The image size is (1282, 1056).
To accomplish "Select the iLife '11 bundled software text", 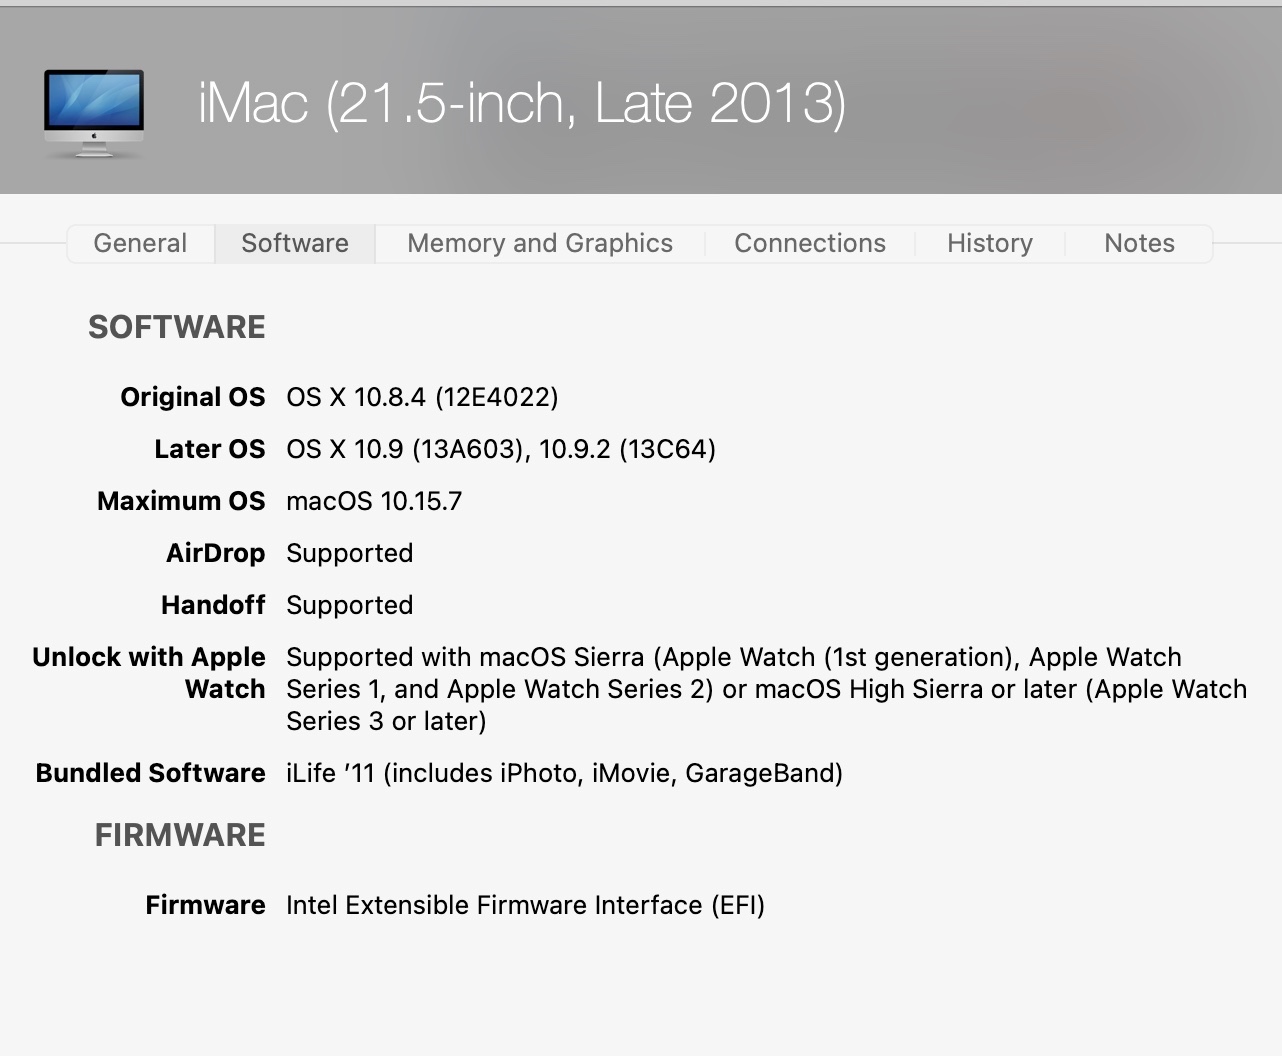I will [x=564, y=773].
